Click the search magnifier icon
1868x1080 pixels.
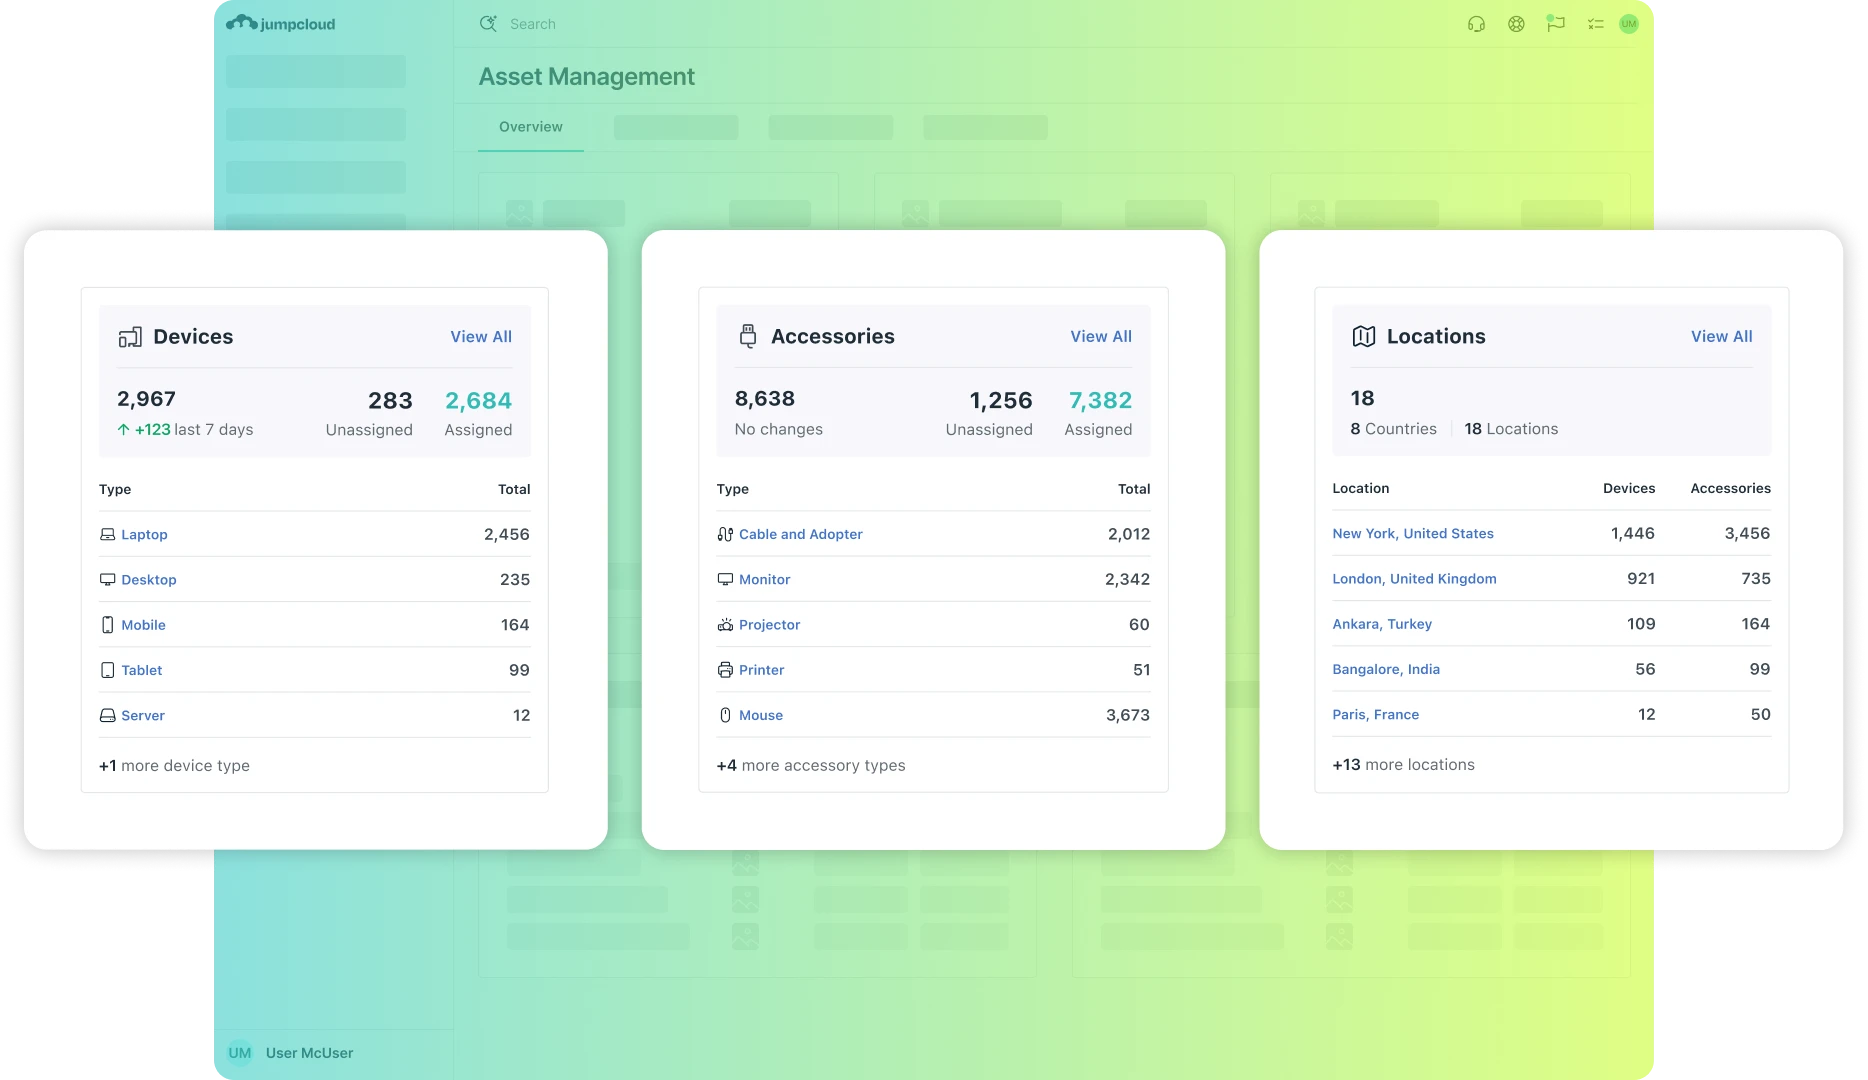click(x=488, y=24)
